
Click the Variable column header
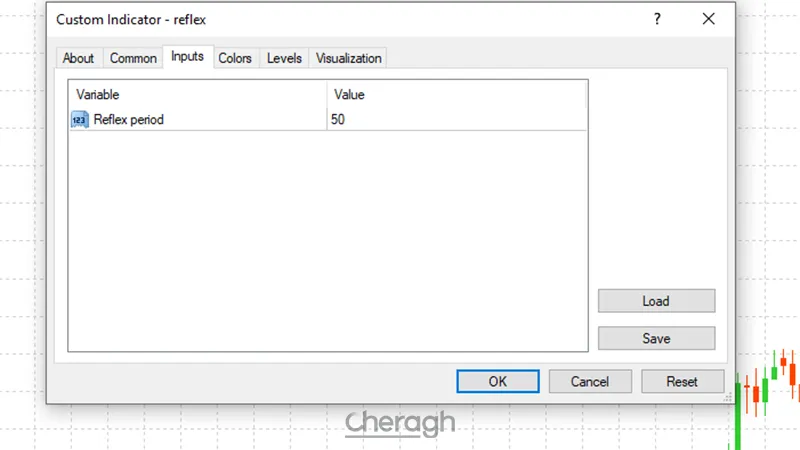(x=197, y=95)
